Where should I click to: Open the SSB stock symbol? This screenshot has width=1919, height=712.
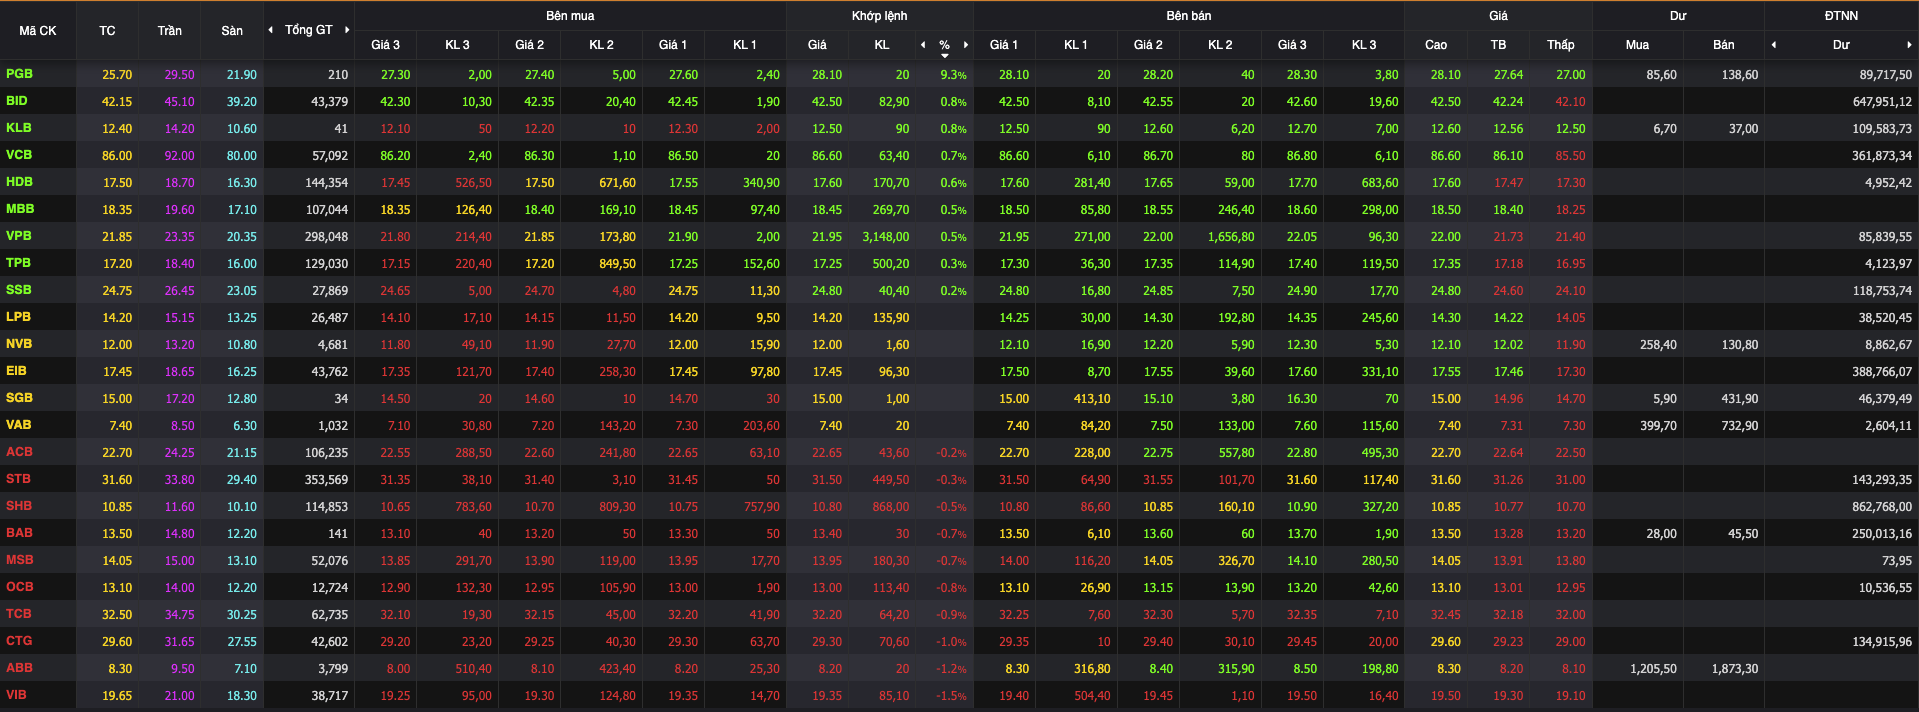(x=19, y=290)
